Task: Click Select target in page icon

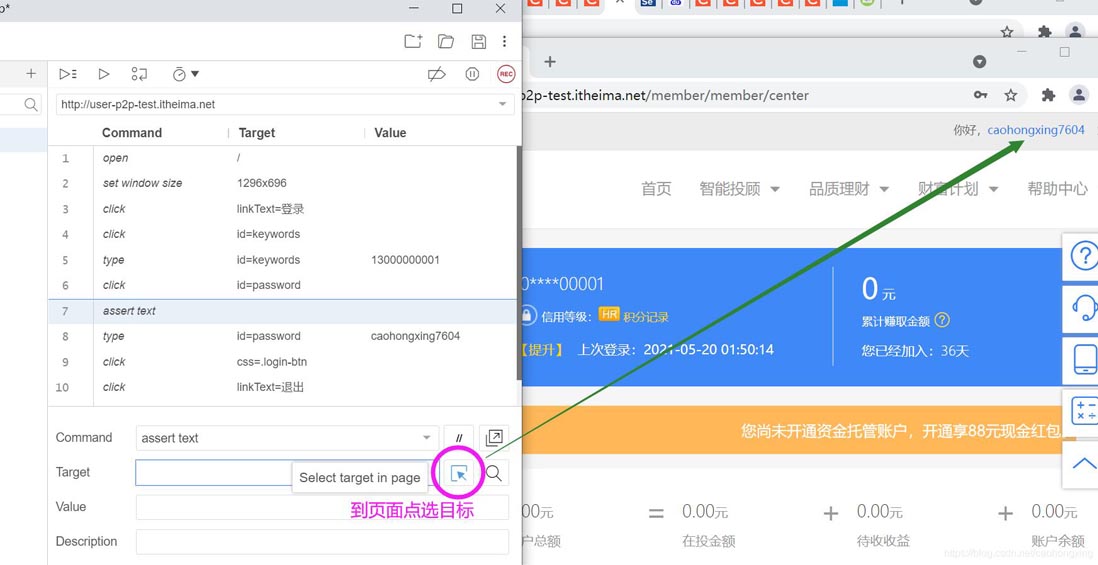Action: click(459, 474)
